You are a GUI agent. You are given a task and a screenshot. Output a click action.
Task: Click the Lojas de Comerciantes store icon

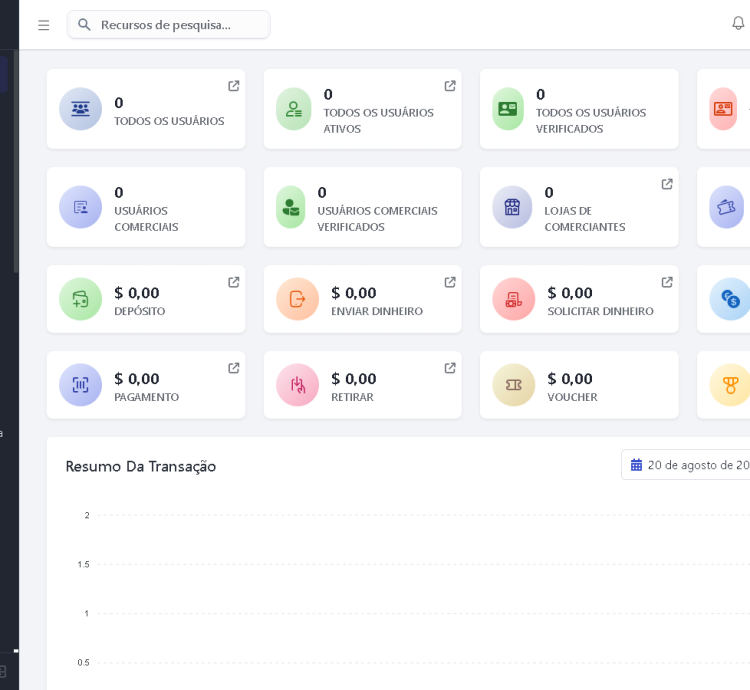pos(512,207)
